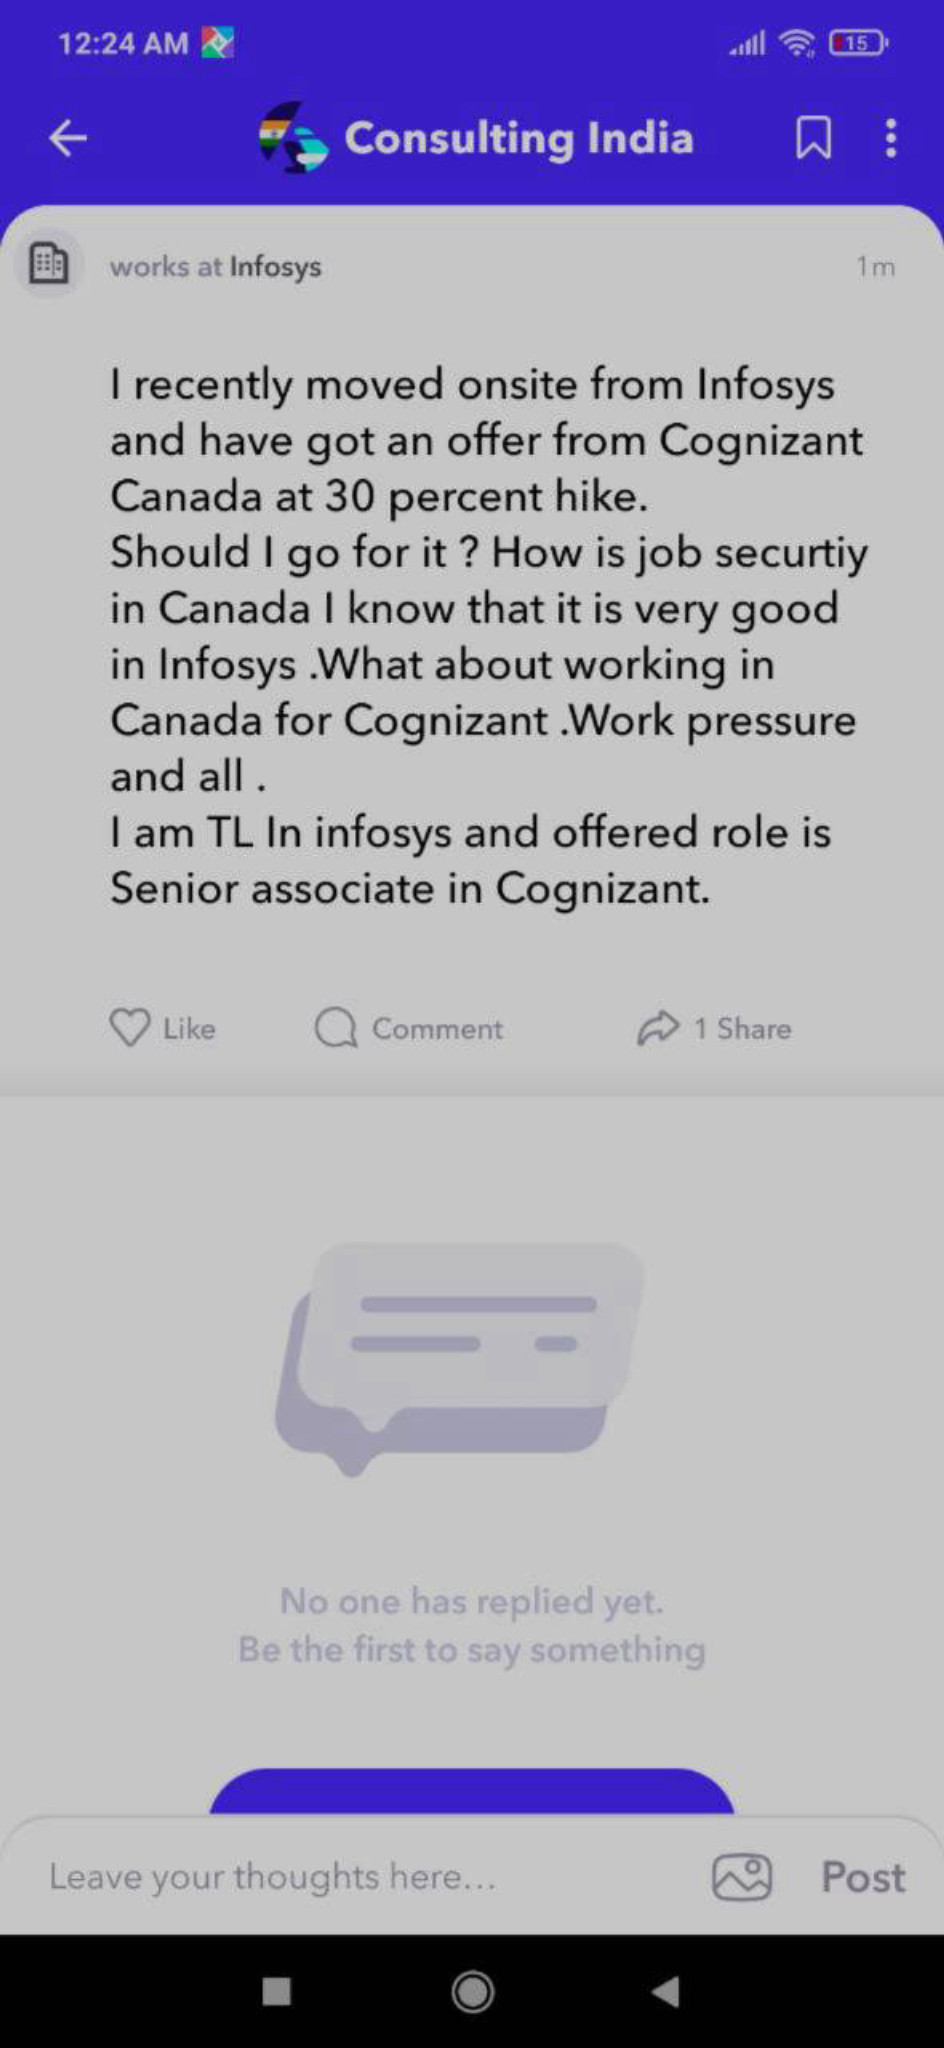Tap the Android recent apps square

(x=276, y=1991)
